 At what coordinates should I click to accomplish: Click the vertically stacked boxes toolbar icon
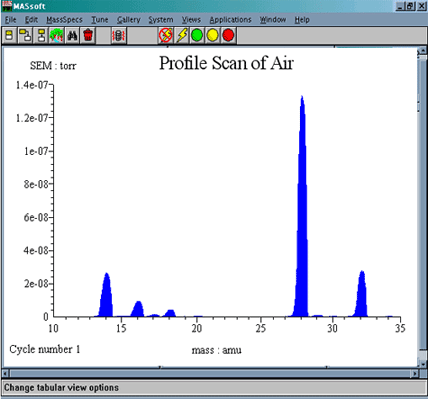click(x=41, y=35)
